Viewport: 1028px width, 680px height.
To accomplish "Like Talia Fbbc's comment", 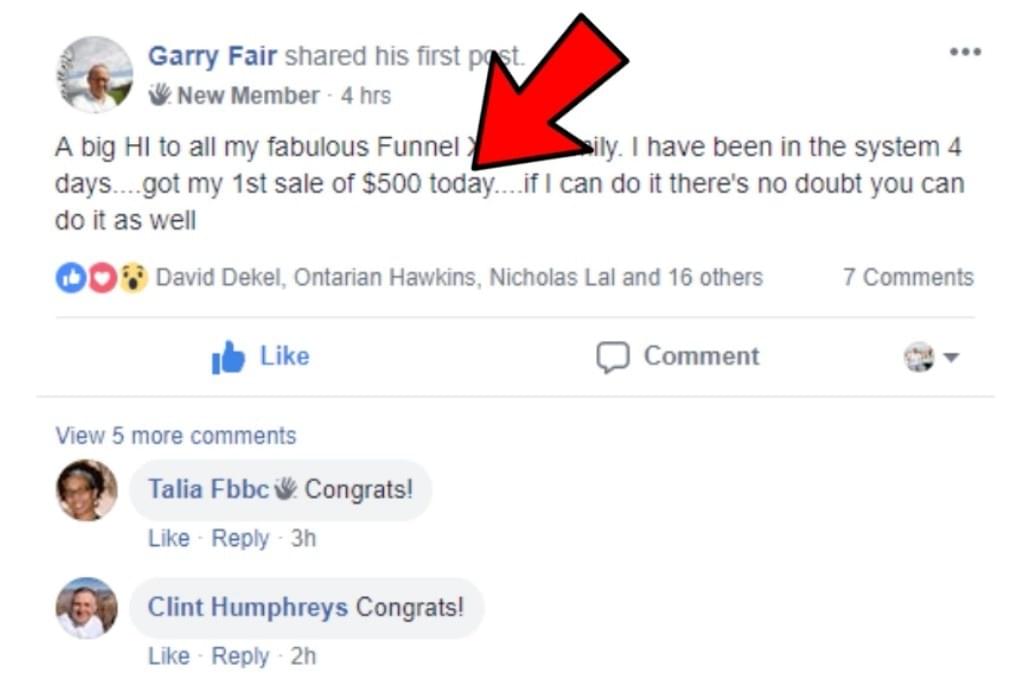I will [x=168, y=538].
